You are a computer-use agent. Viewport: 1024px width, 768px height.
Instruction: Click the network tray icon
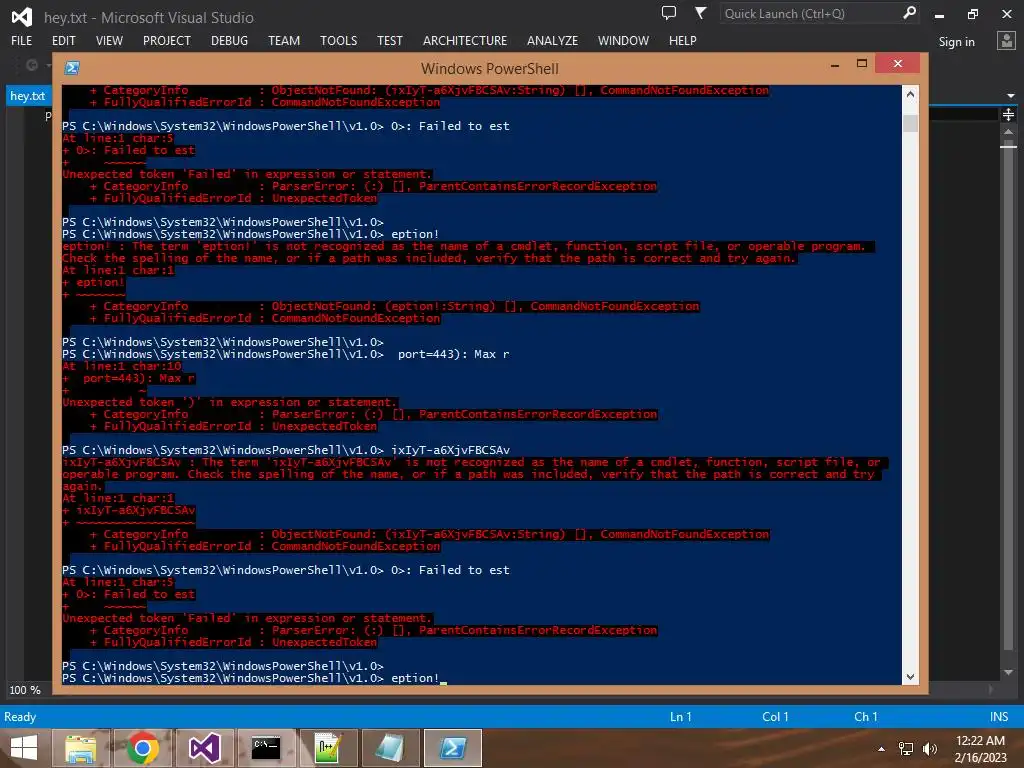(x=906, y=749)
